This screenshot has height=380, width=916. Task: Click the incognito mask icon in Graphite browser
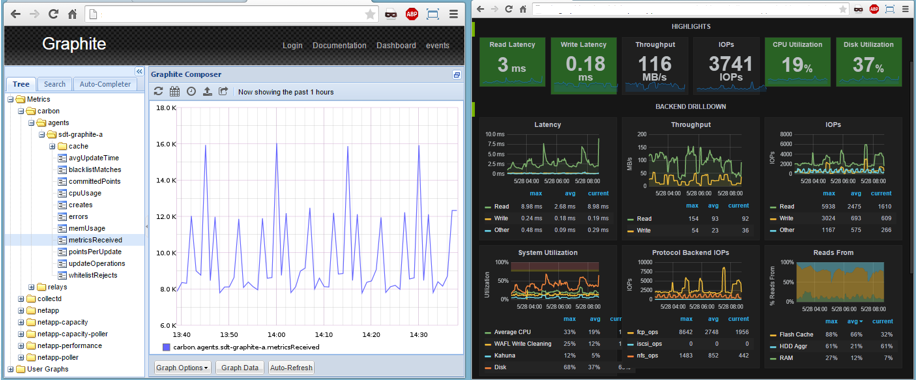click(391, 15)
